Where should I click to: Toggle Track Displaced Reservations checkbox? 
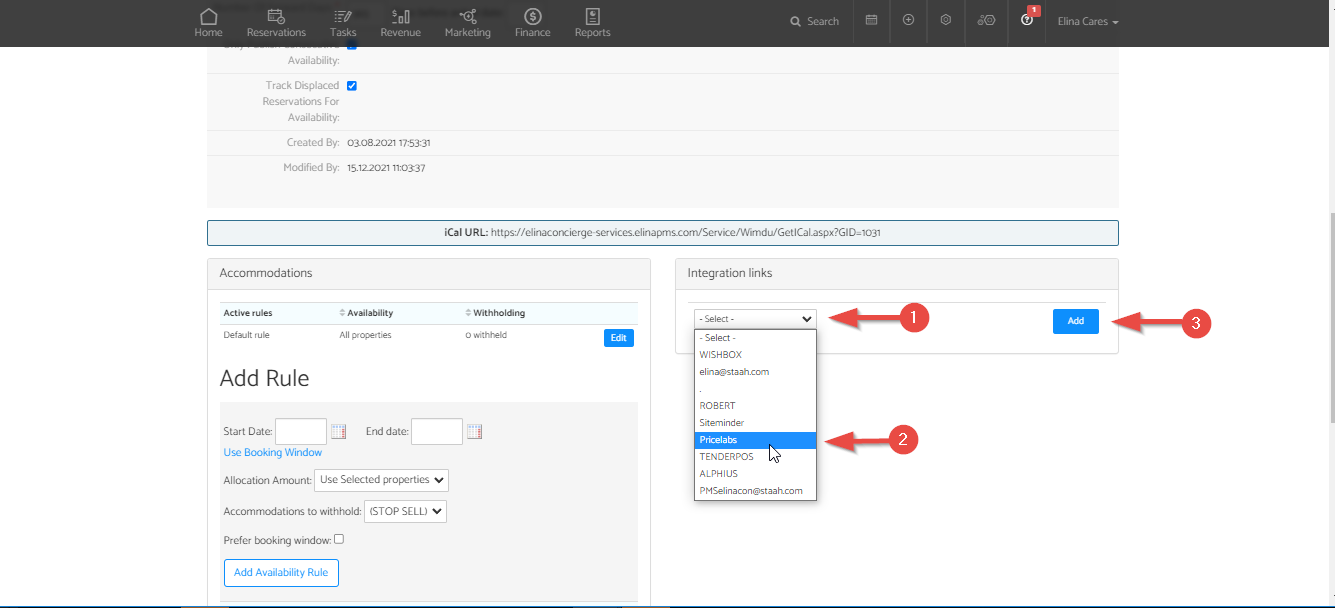(x=351, y=86)
